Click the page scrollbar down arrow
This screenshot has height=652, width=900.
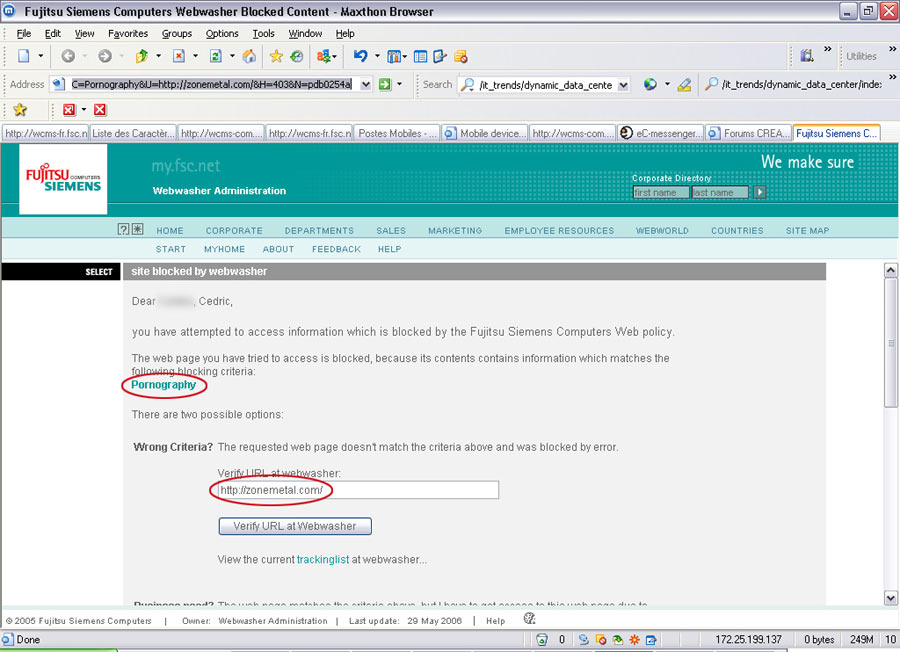click(x=890, y=597)
